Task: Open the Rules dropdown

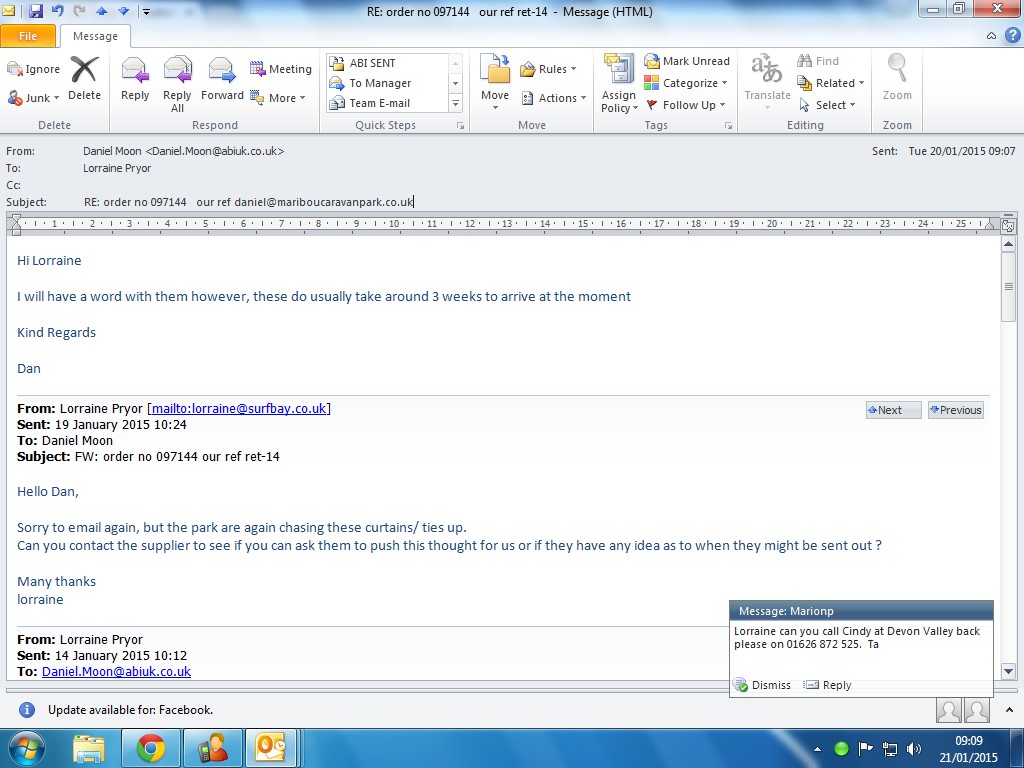Action: [549, 69]
